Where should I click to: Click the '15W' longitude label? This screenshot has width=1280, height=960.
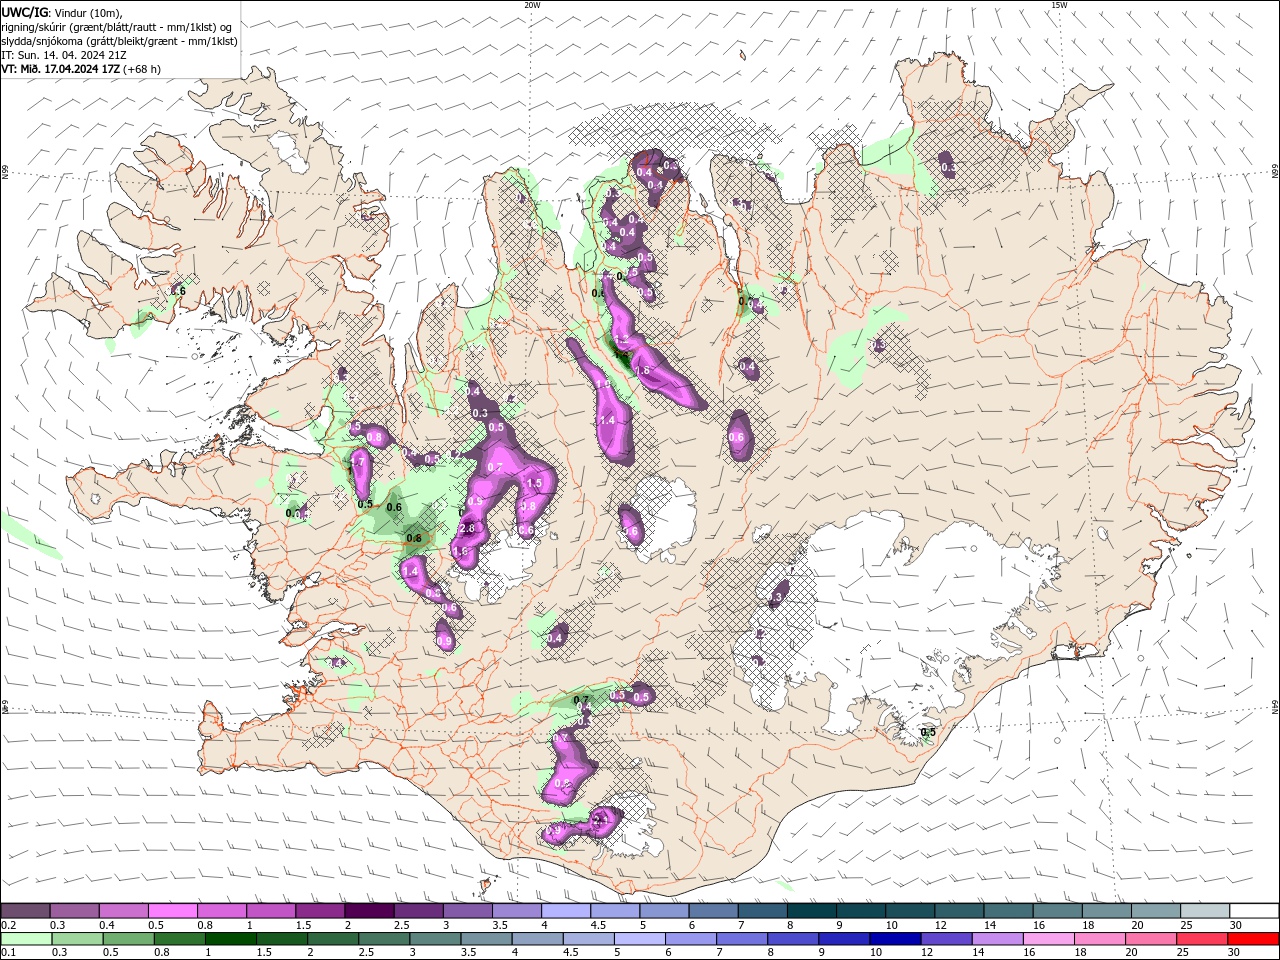[x=1059, y=5]
